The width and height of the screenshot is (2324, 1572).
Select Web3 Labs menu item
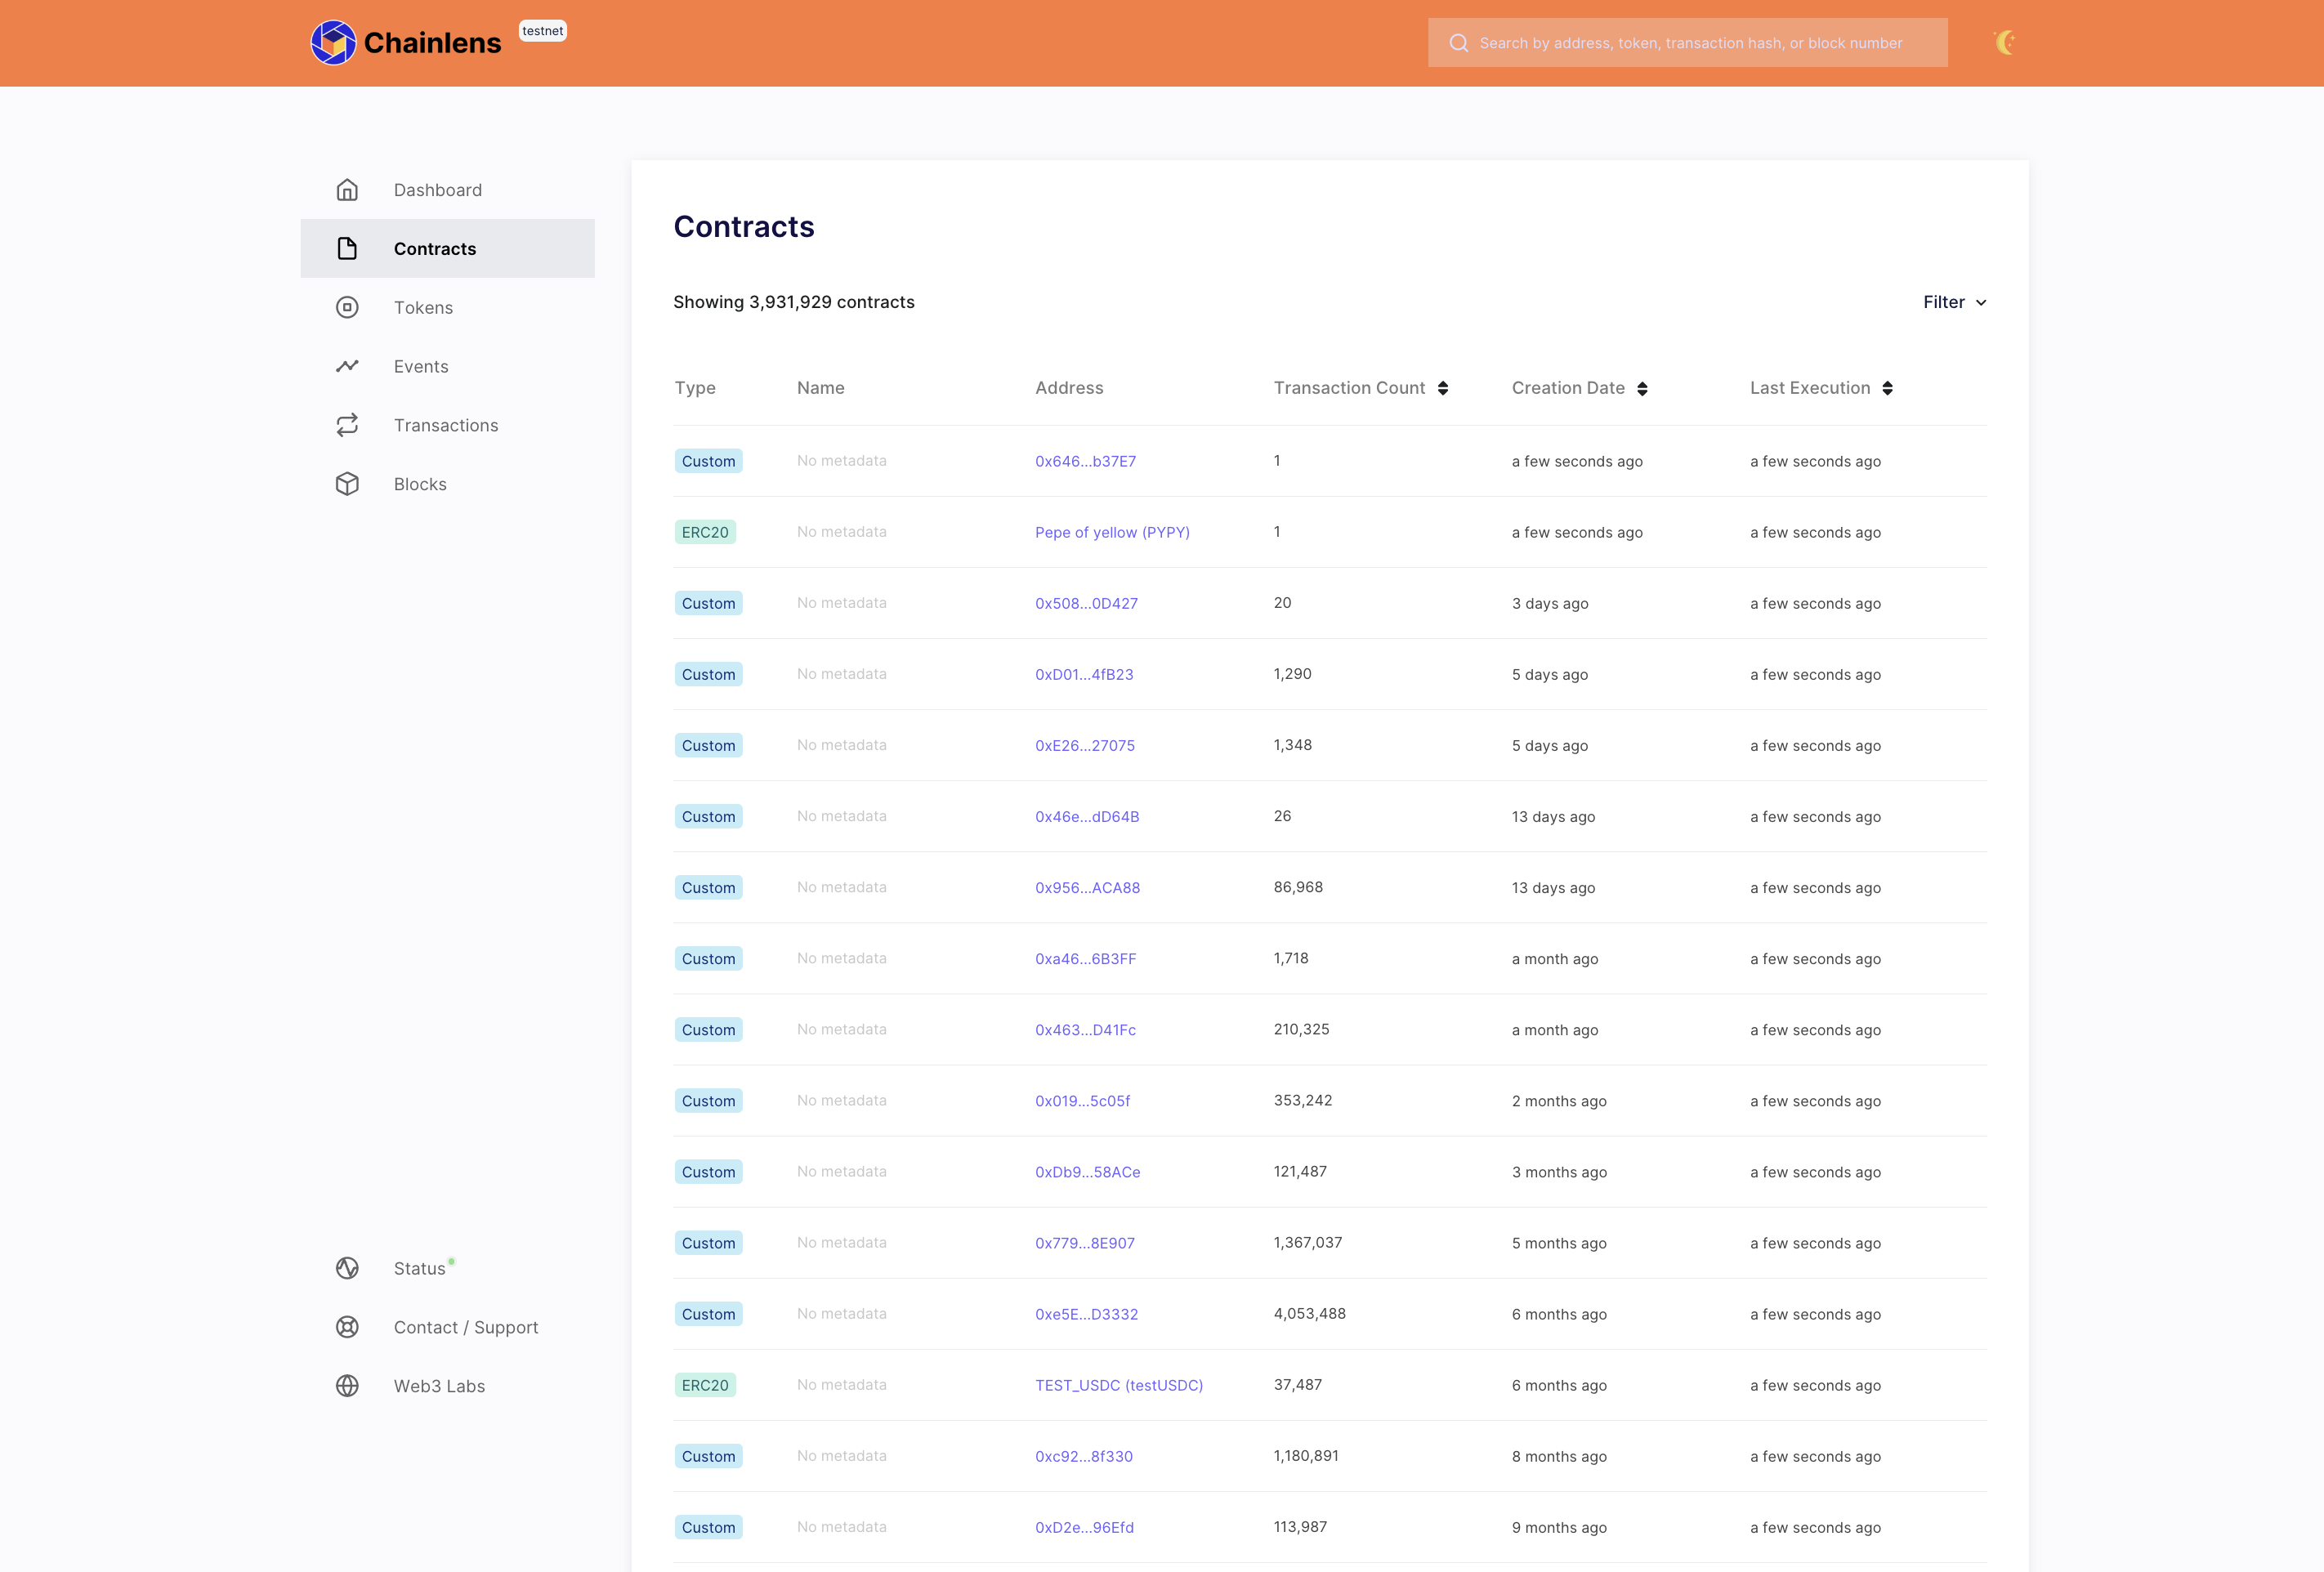pos(436,1384)
